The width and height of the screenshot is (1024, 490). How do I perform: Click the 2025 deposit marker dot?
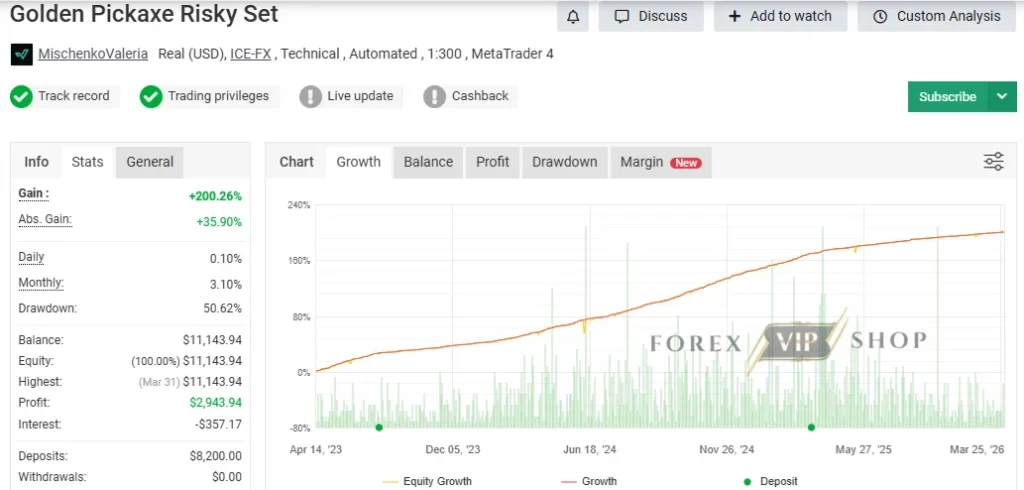point(811,427)
